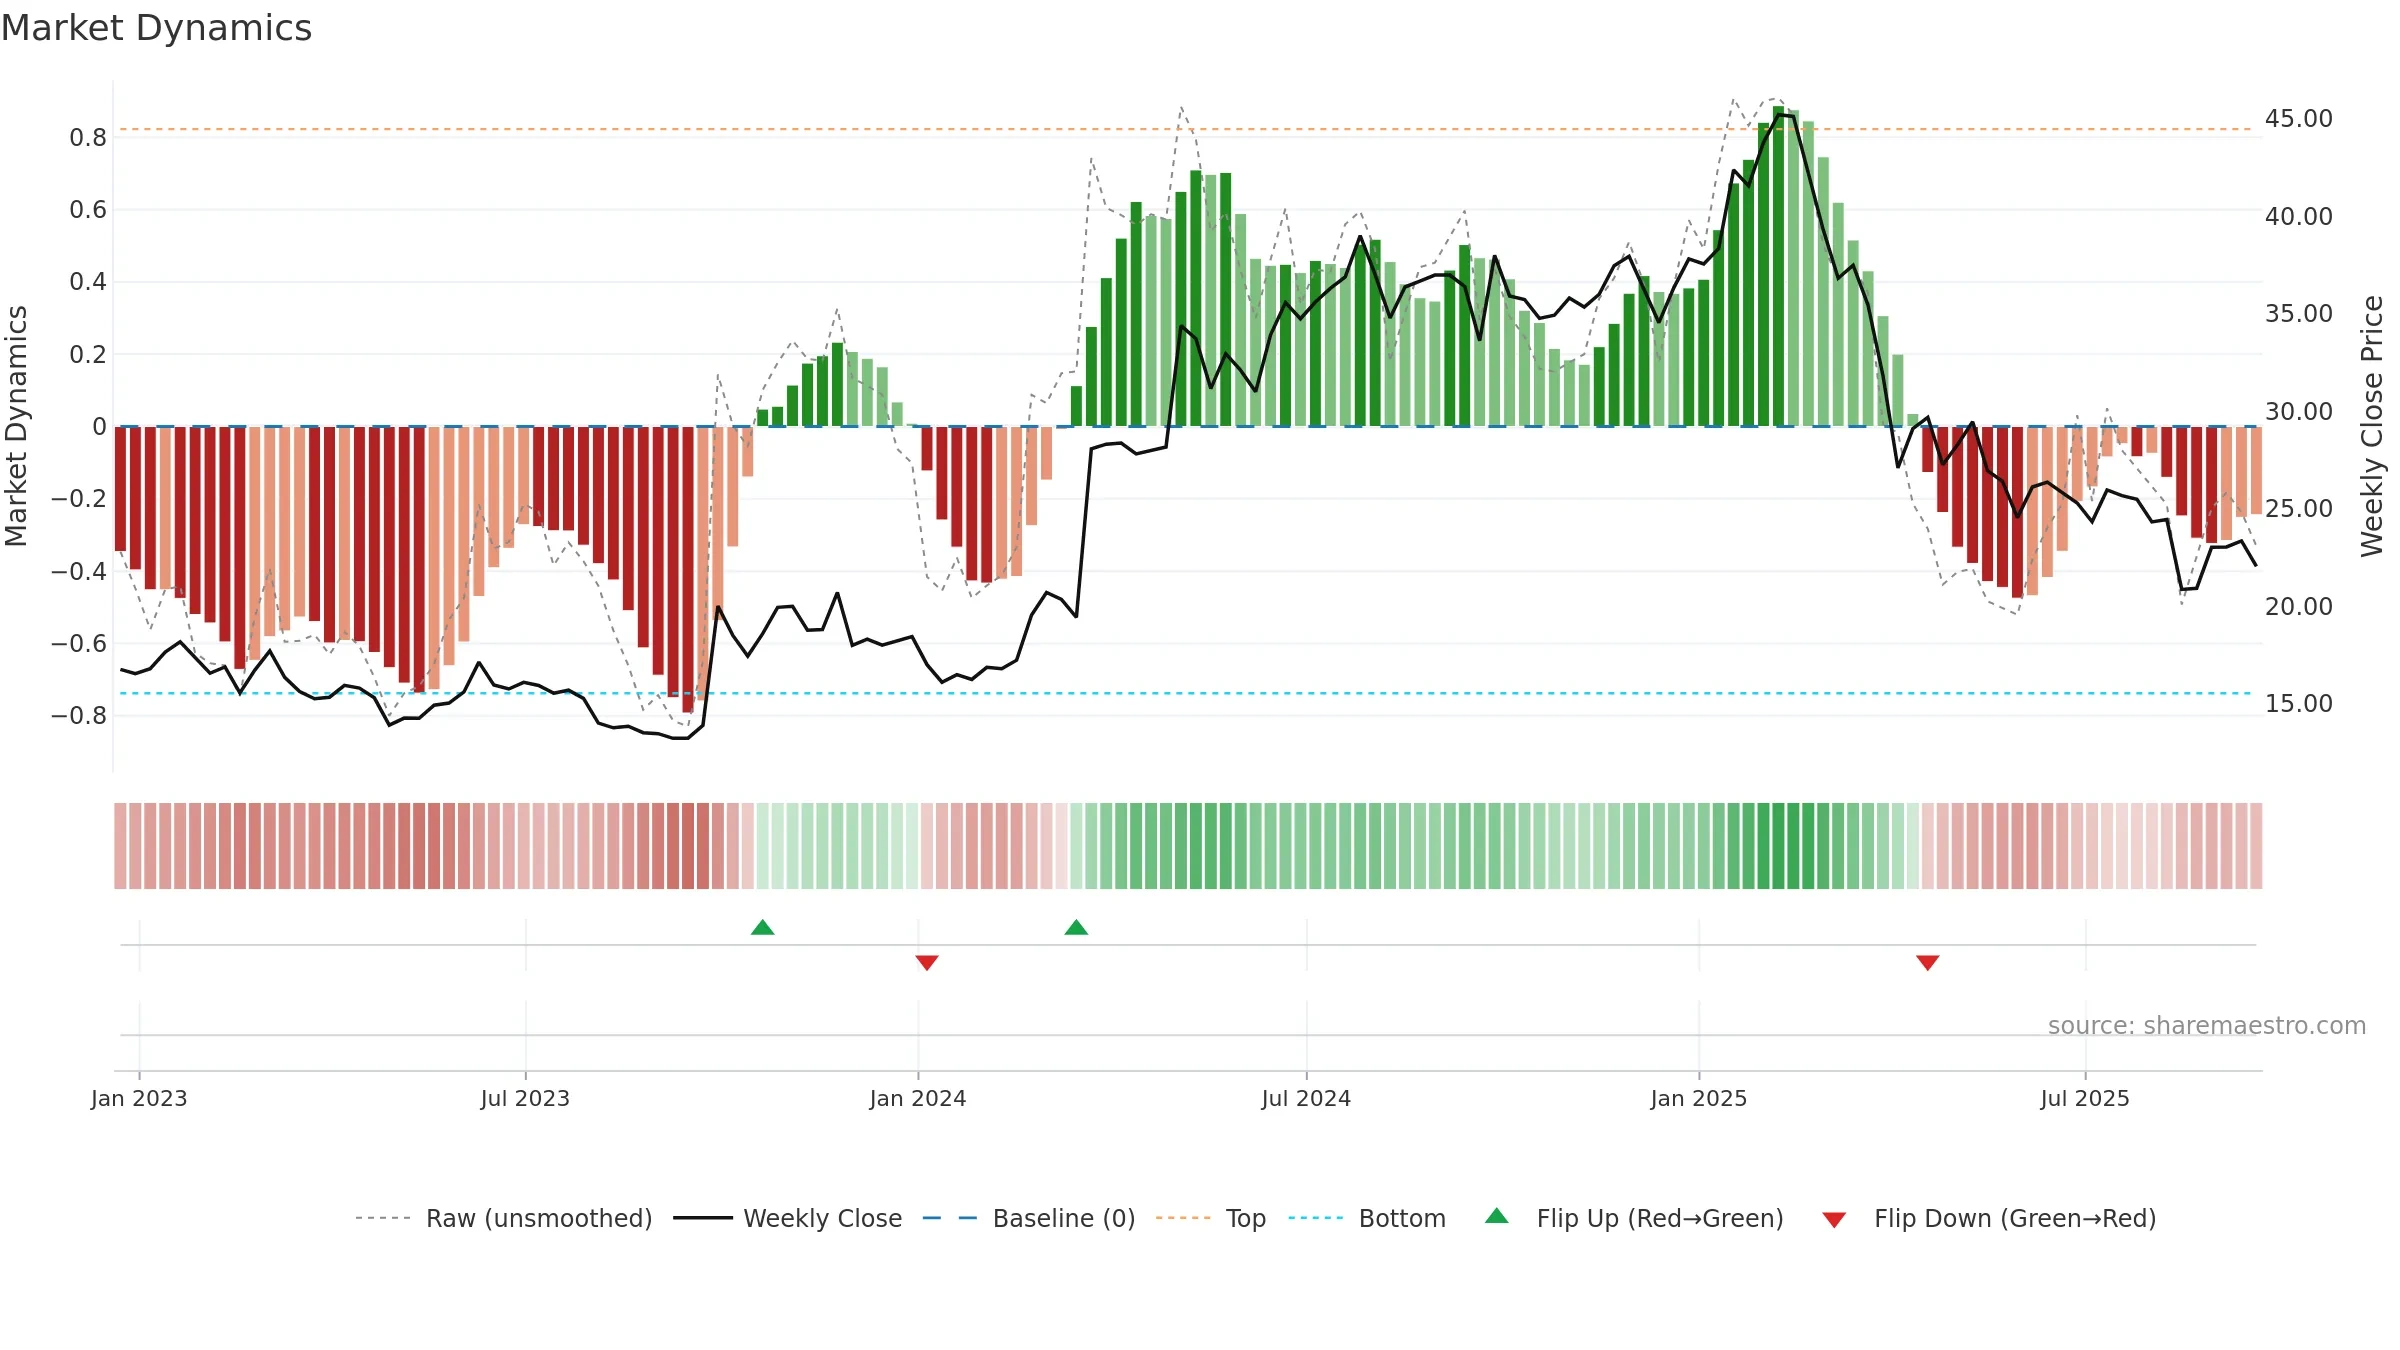This screenshot has width=2400, height=1350.
Task: Click the 30.00 price axis tick
Action: pos(2299,411)
